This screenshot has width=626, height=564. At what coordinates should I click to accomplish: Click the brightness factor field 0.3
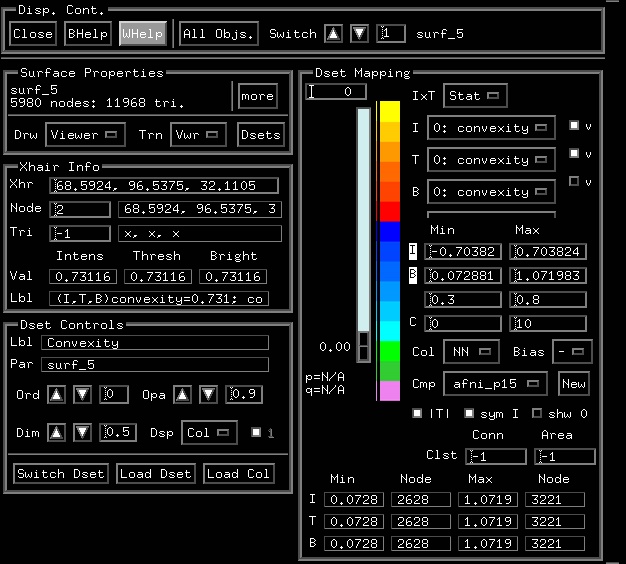pos(463,299)
